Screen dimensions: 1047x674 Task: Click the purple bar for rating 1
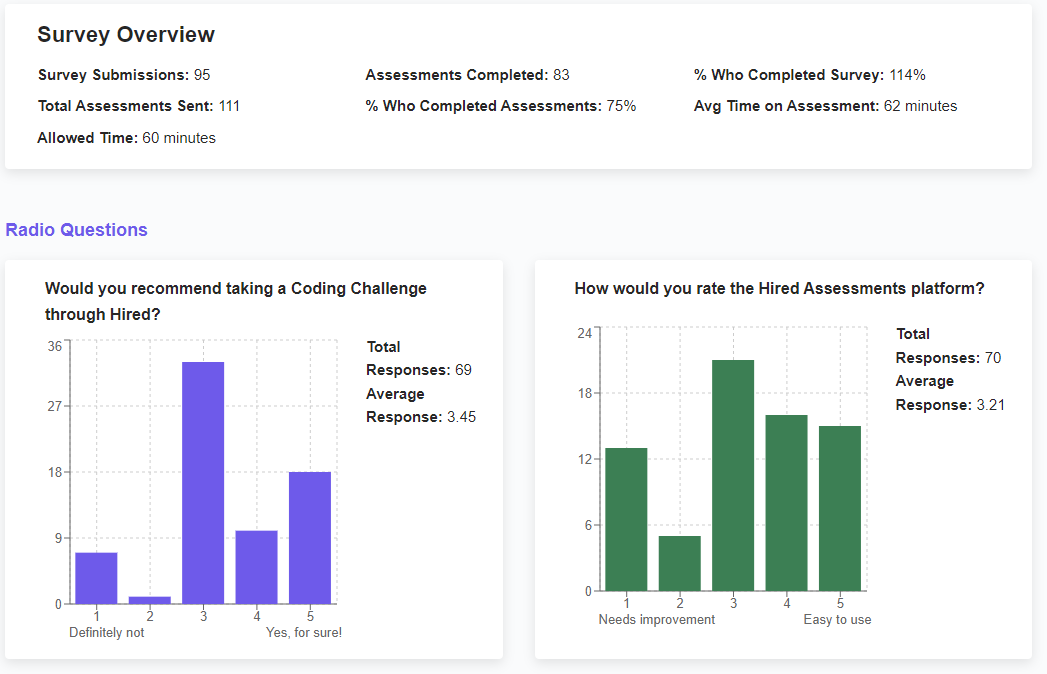[x=96, y=578]
